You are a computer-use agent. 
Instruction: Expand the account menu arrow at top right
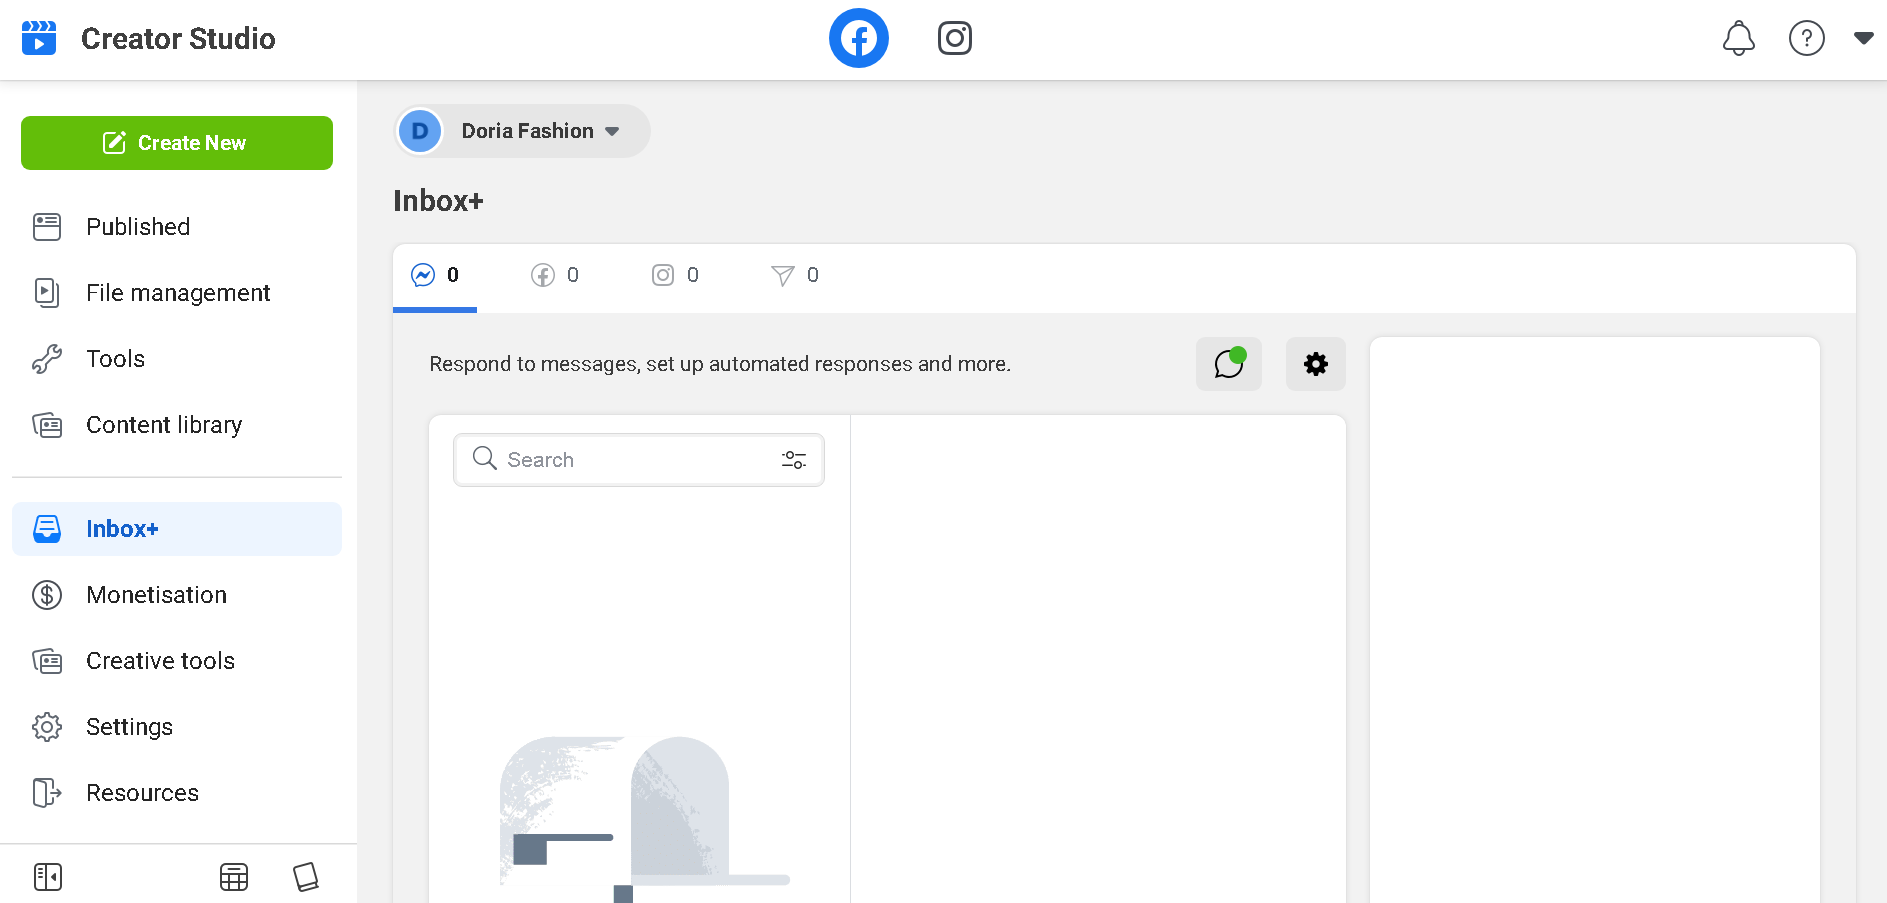[x=1863, y=38]
